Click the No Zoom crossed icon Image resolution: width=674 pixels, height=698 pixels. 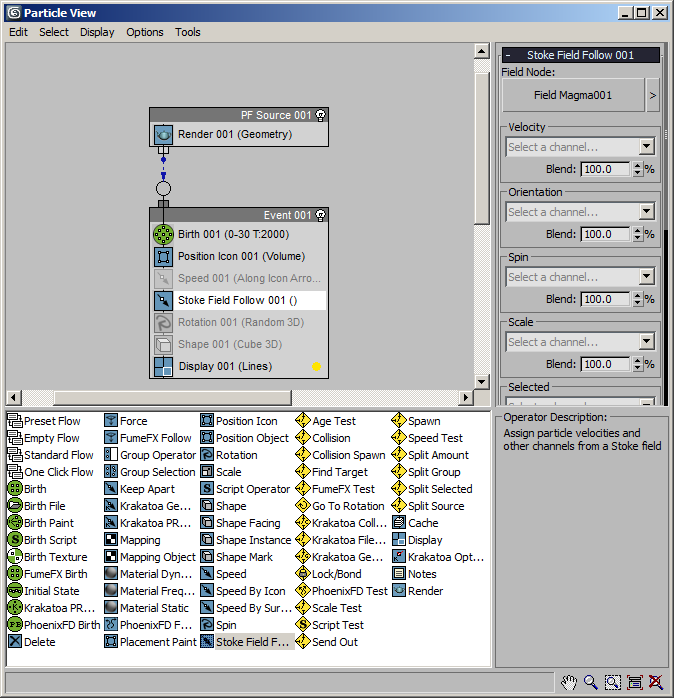pos(656,682)
